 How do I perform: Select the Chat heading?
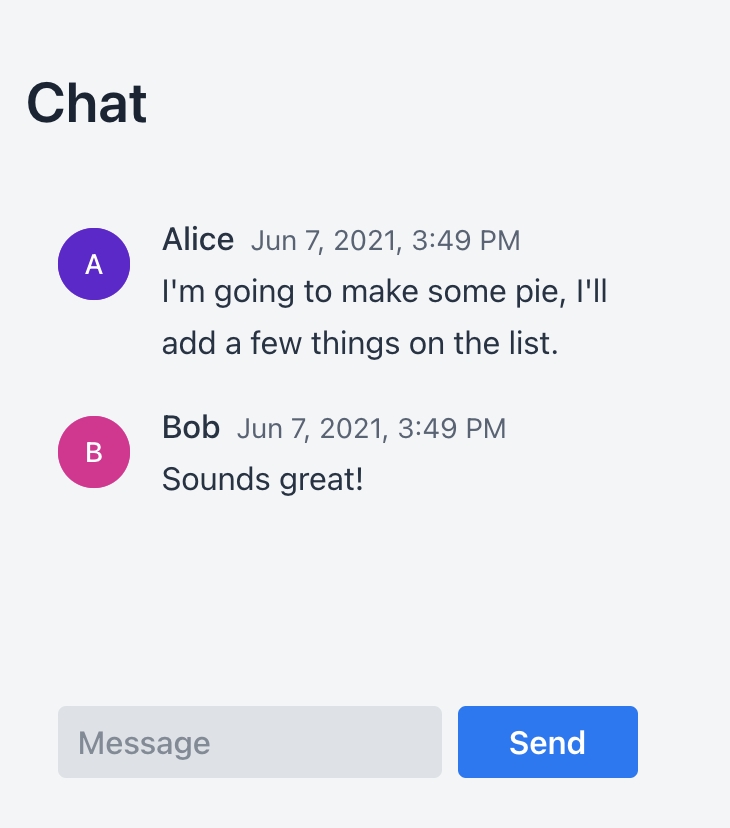87,104
